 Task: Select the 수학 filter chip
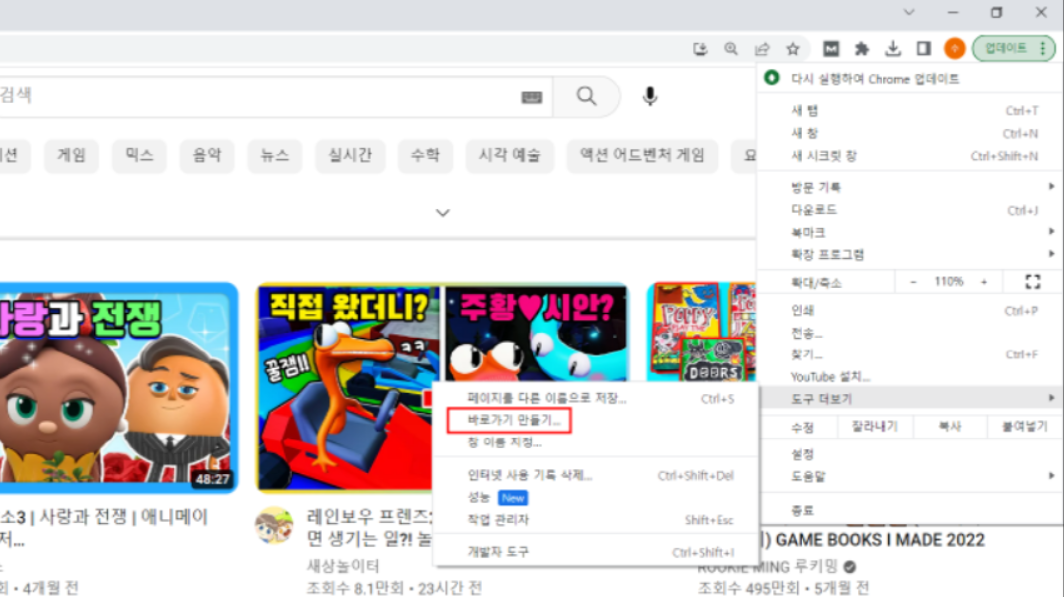[425, 155]
